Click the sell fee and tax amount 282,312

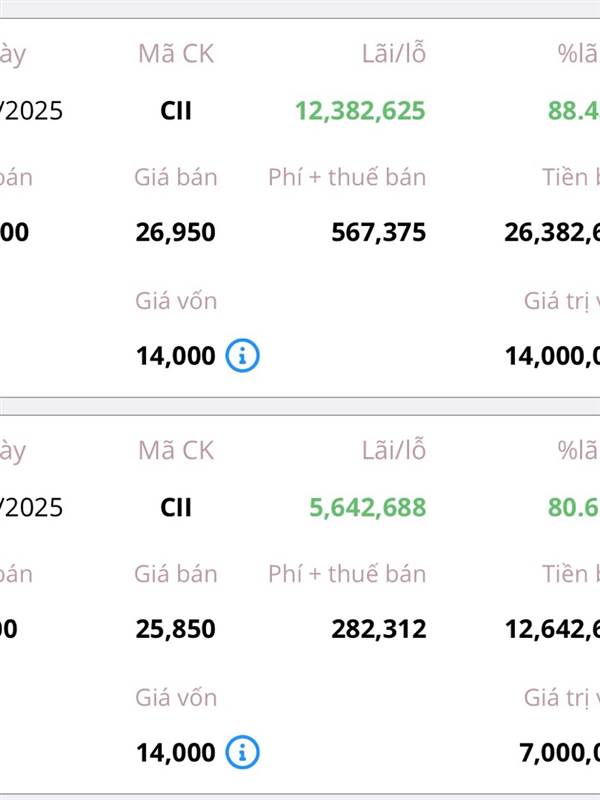click(378, 630)
